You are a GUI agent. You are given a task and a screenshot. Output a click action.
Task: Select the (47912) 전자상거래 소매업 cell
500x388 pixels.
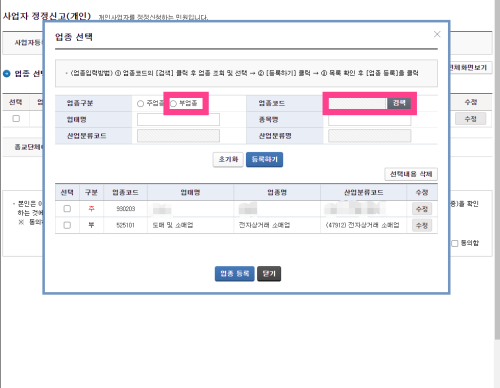click(362, 225)
